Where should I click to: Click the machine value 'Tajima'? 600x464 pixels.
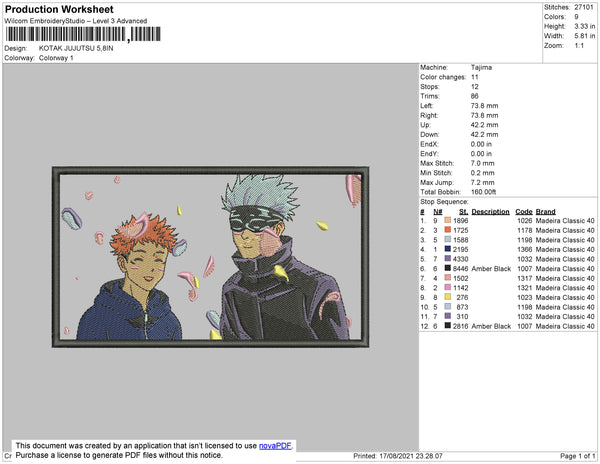coord(481,67)
